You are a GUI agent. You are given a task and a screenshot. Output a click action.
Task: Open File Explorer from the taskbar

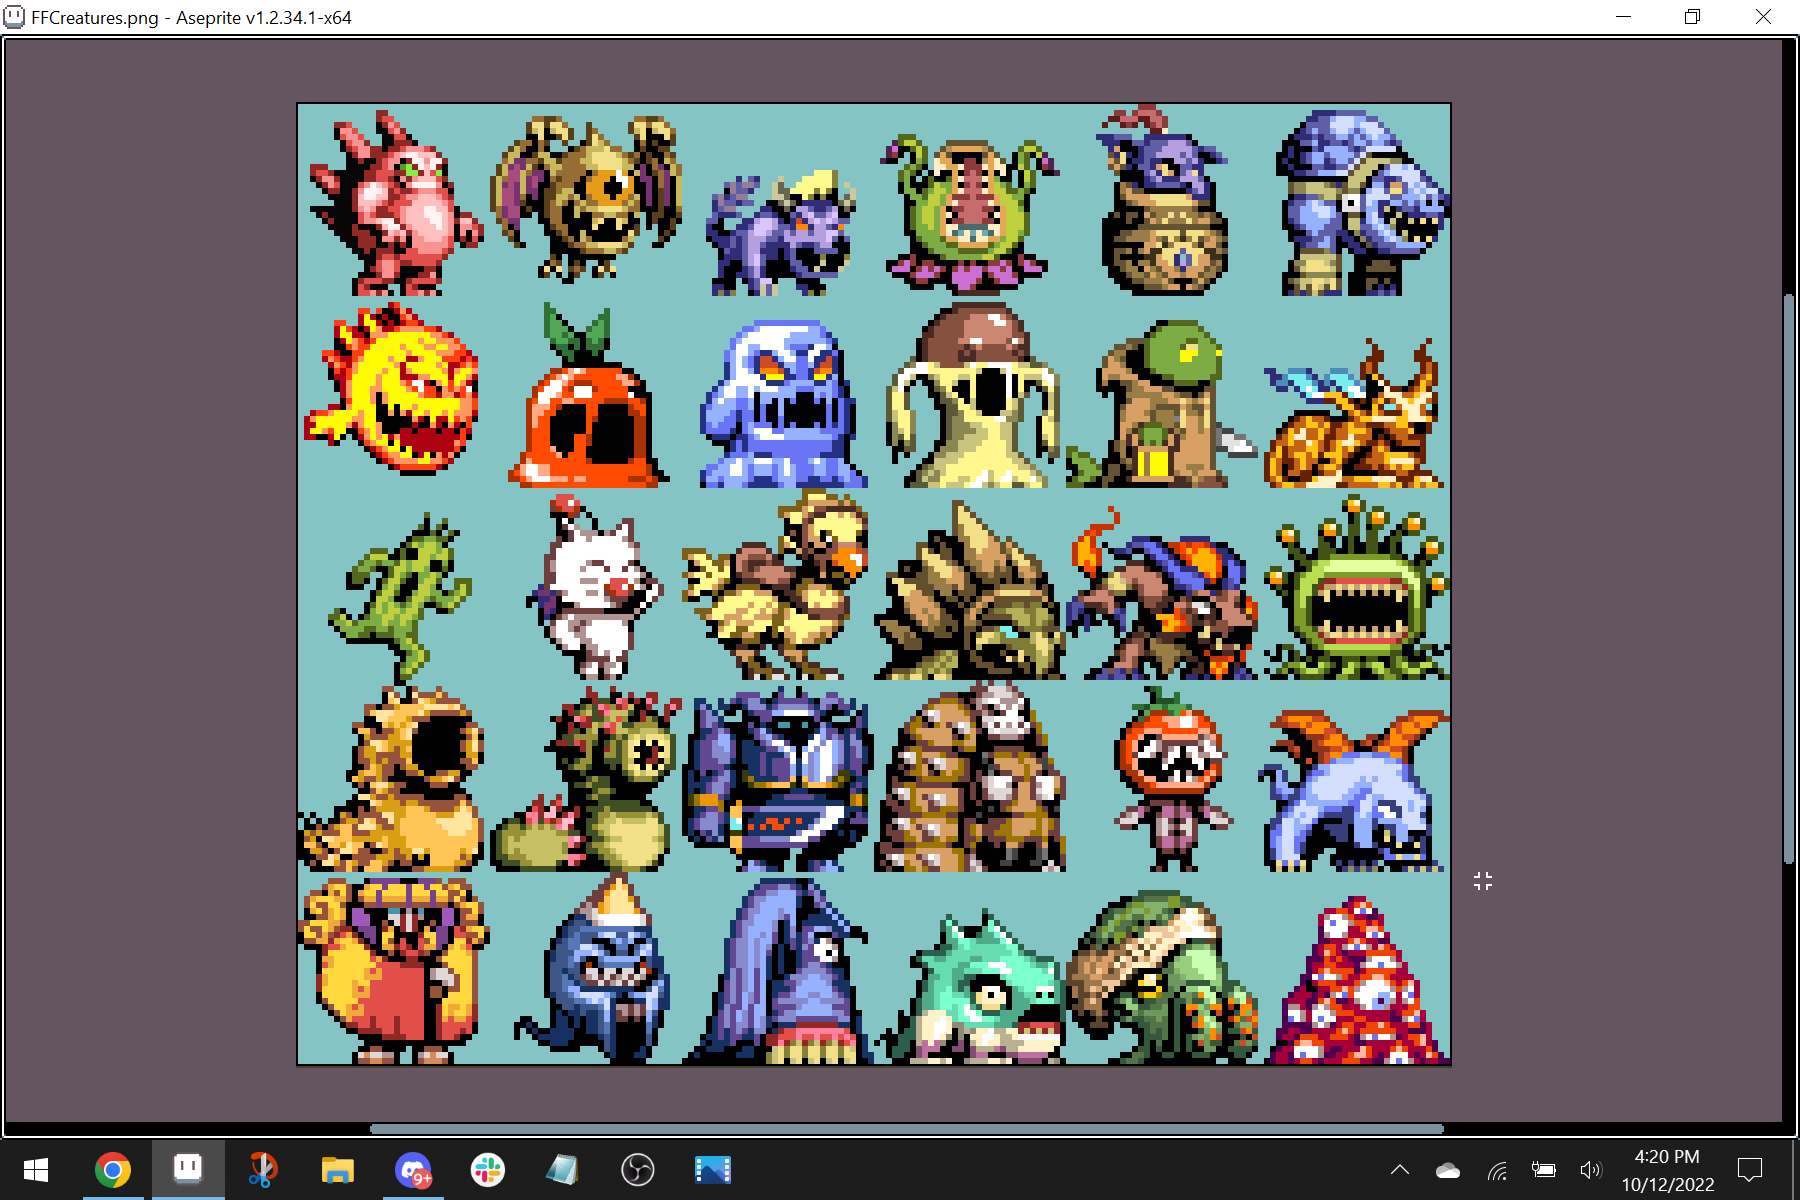click(338, 1170)
